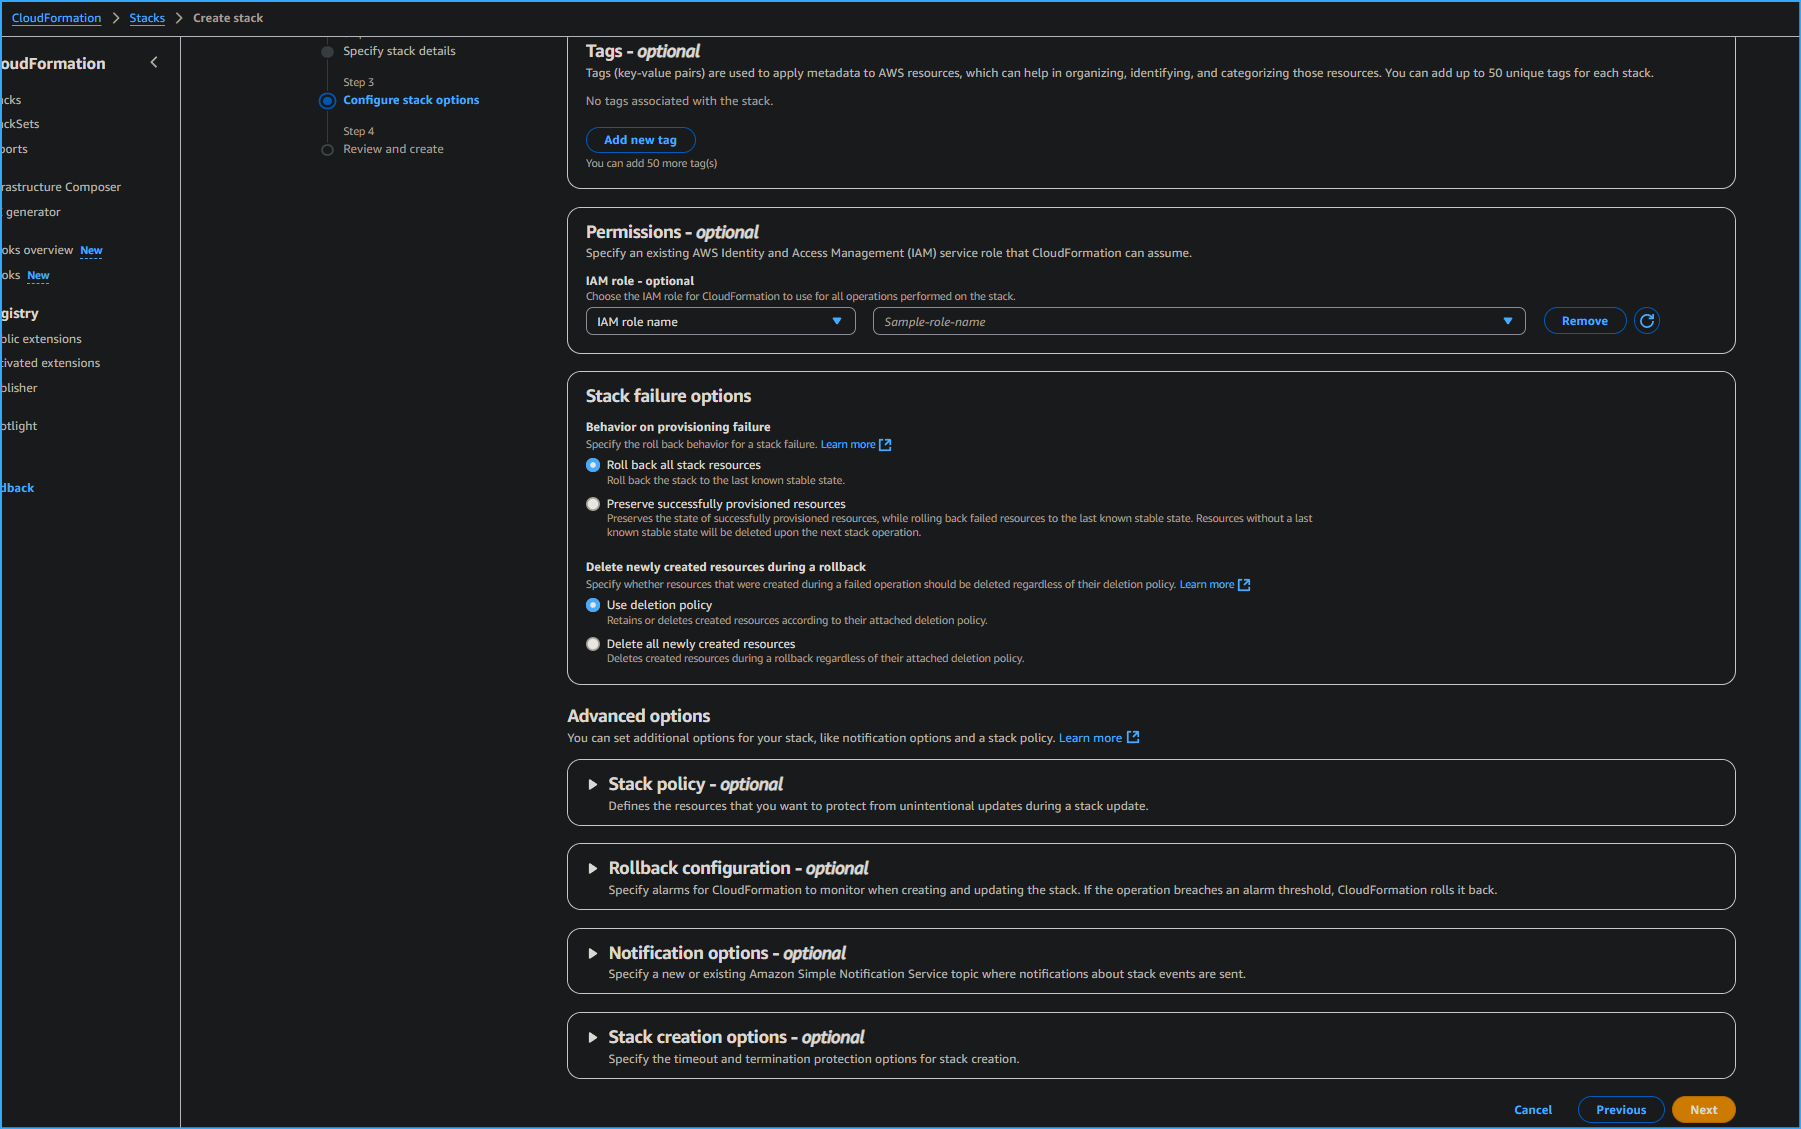
Task: Click external link icon next to deletion policy Learn more
Action: point(1243,584)
